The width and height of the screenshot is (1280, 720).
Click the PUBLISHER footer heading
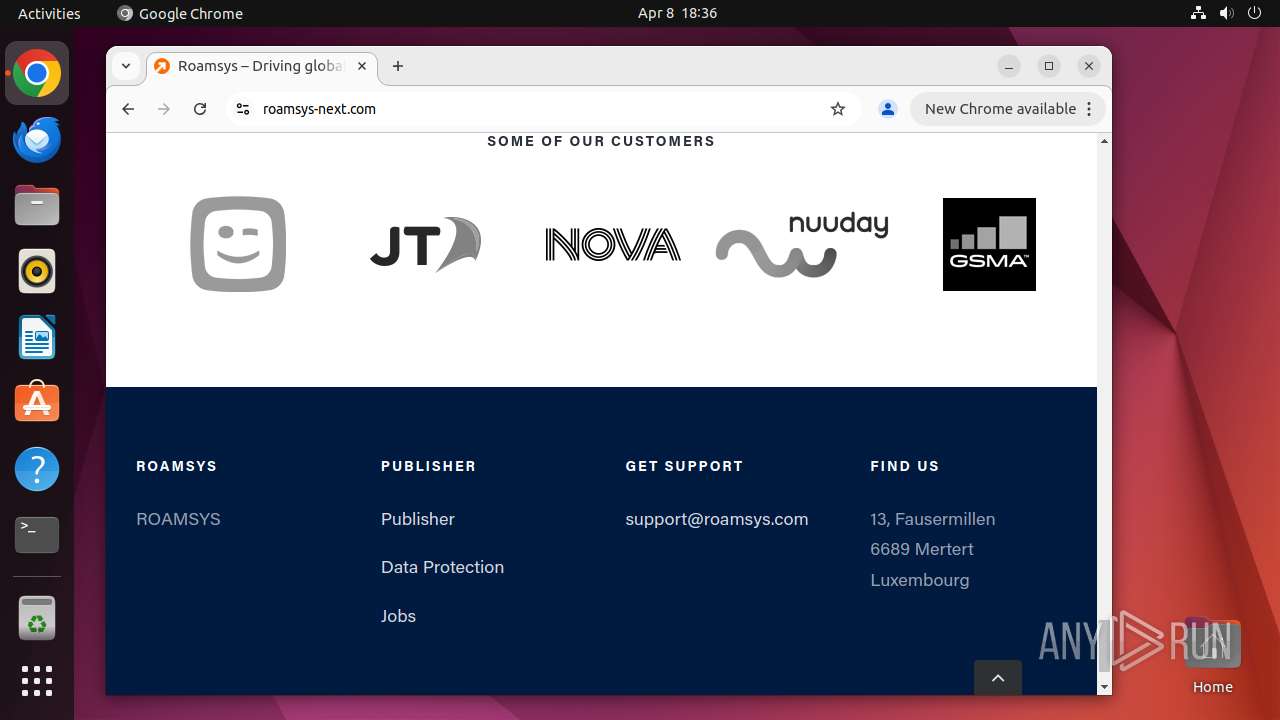click(x=428, y=466)
